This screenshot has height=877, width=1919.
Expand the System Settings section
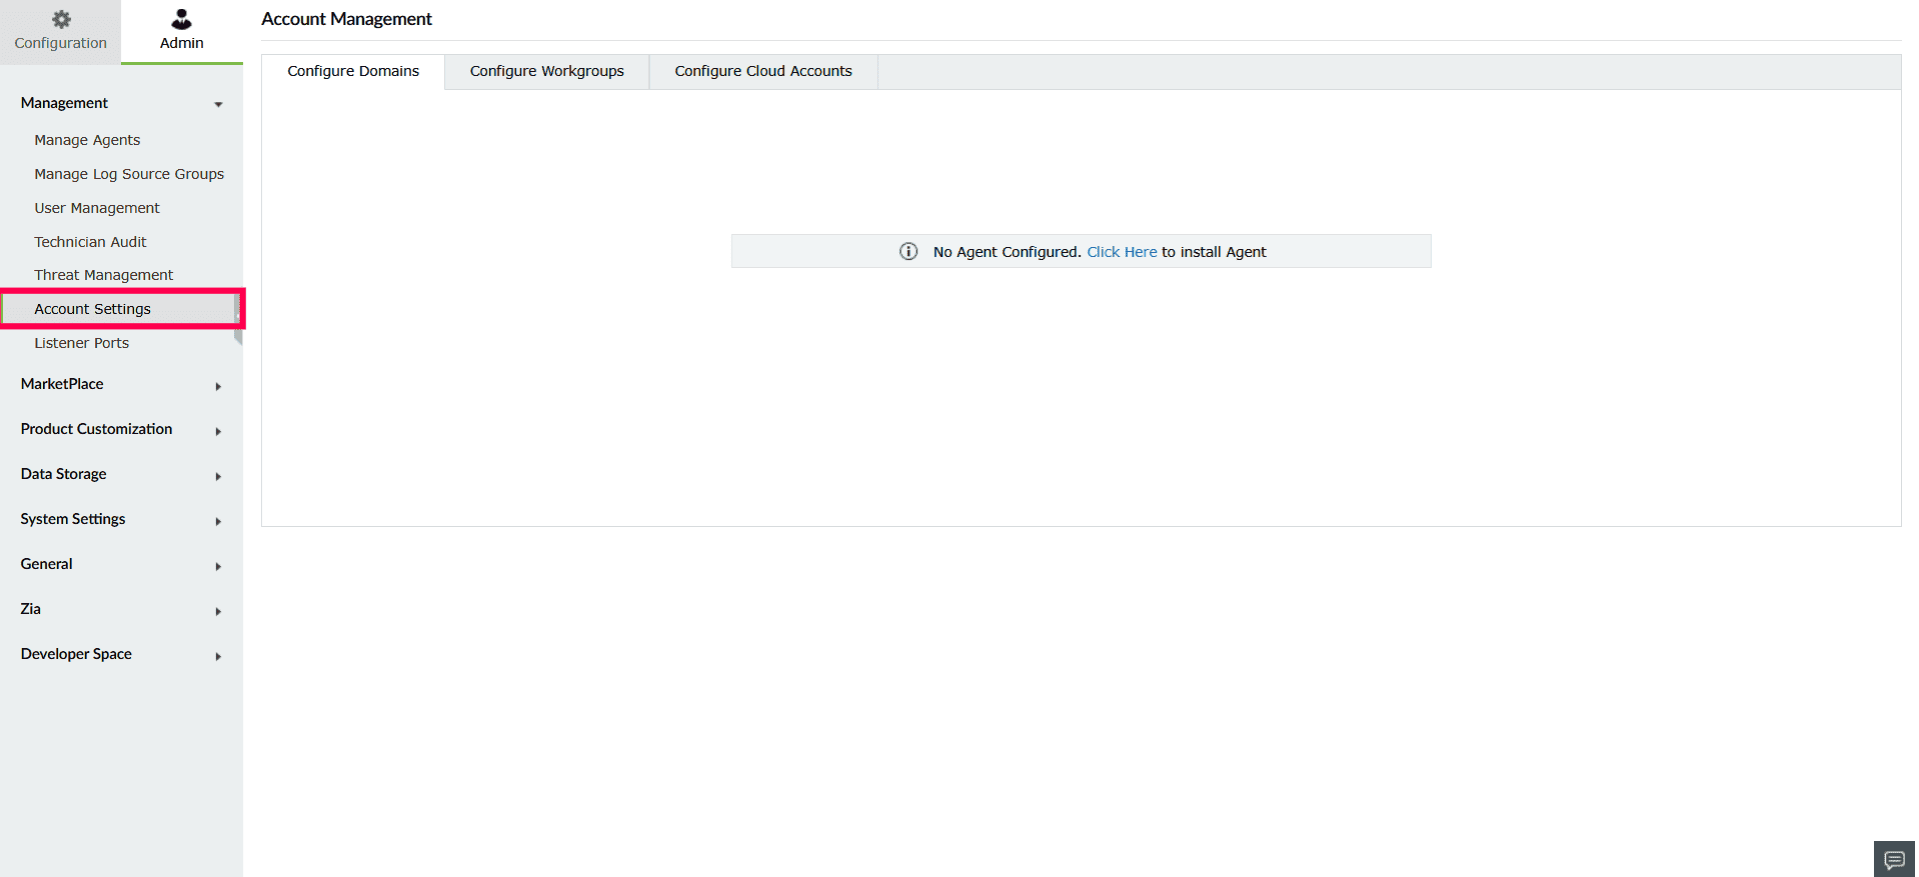click(121, 519)
